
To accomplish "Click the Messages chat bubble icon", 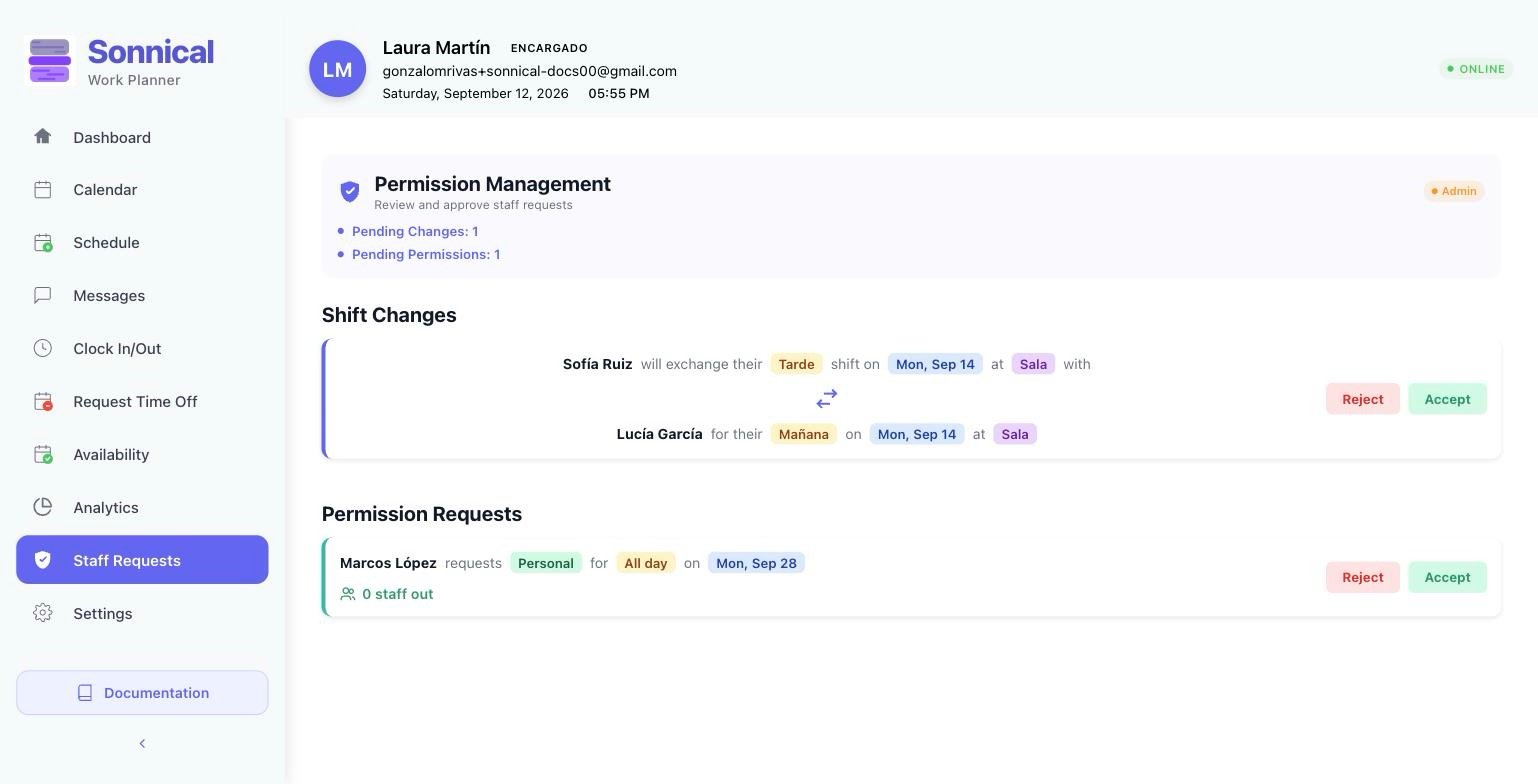I will (x=42, y=295).
